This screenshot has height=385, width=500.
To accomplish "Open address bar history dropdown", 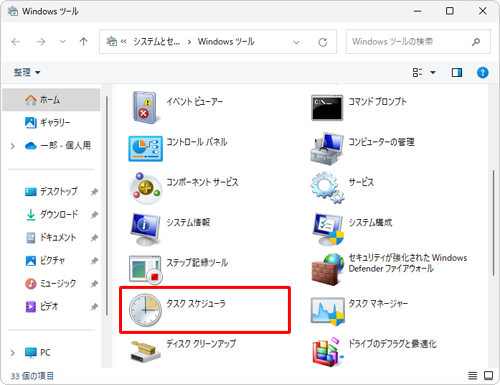I will pos(296,42).
